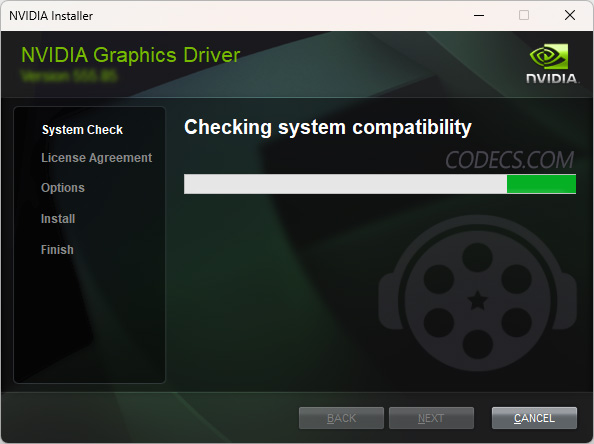Click the film reel watermark icon
Viewport: 594px width, 444px height.
477,294
